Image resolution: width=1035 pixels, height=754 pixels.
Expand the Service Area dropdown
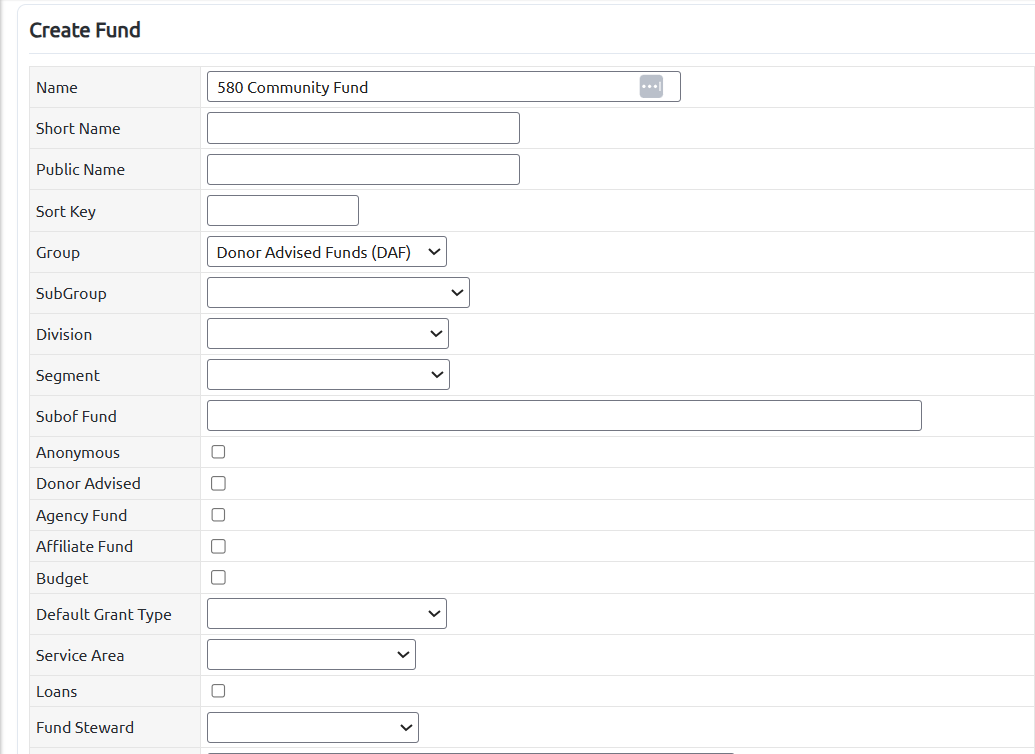pos(312,654)
